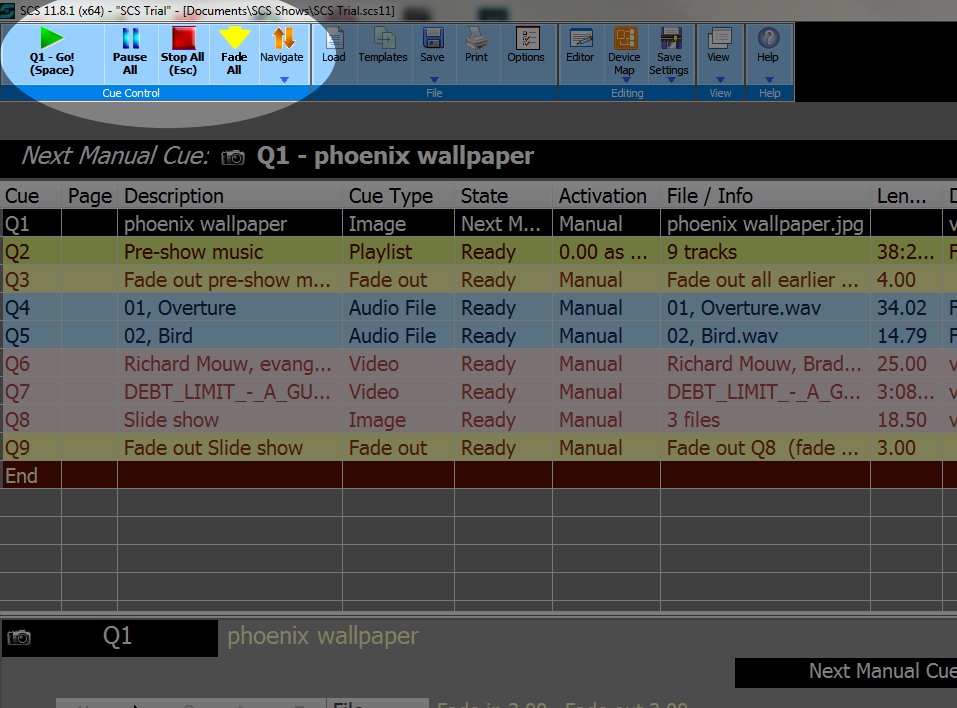This screenshot has width=957, height=708.
Task: Click the Activation column header
Action: tap(602, 196)
